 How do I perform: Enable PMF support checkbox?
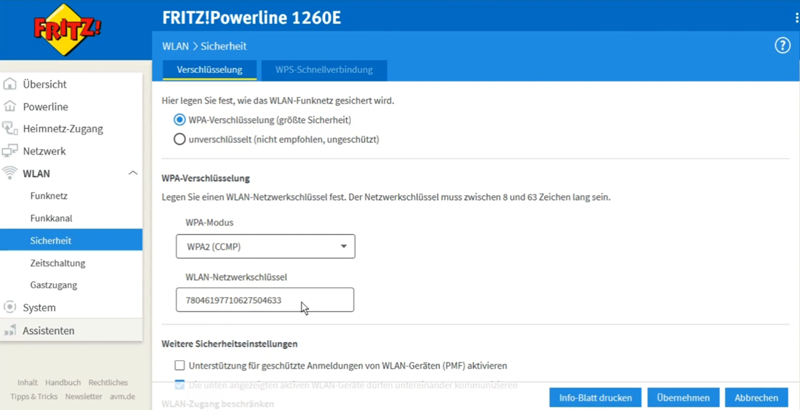[179, 365]
